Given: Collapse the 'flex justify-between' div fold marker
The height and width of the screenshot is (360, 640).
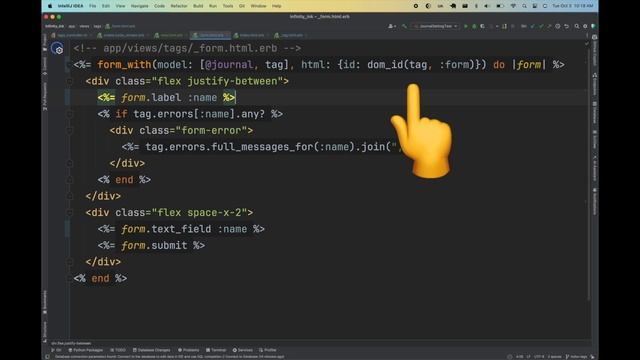Looking at the screenshot, I should [69, 82].
